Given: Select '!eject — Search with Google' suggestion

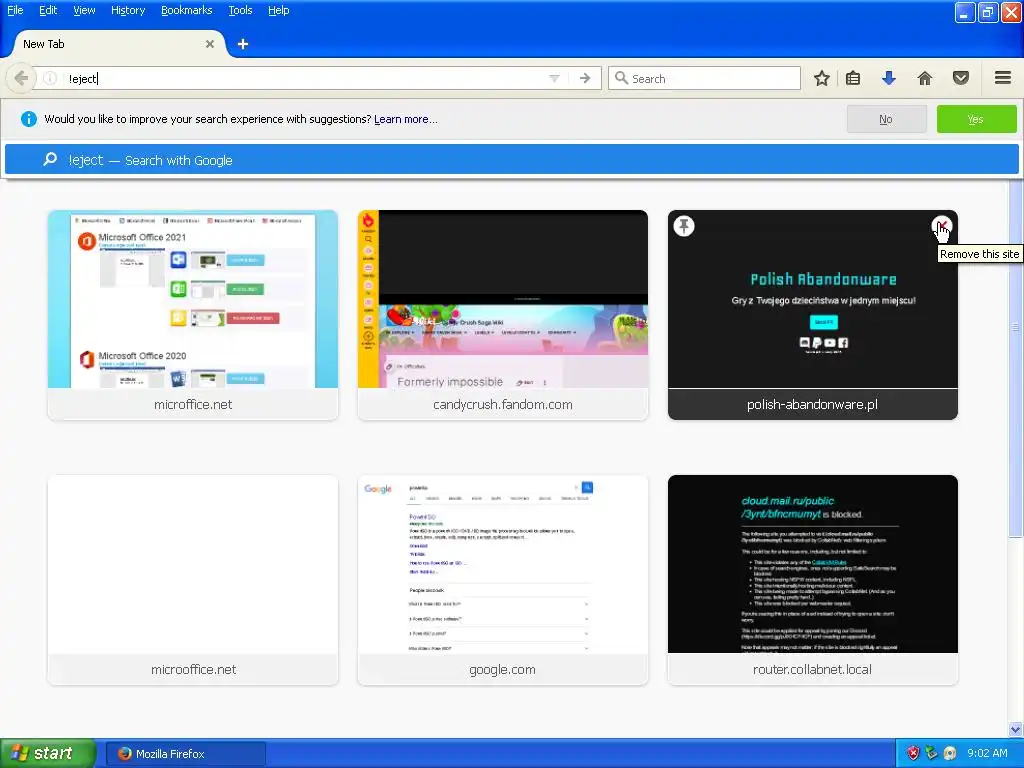Looking at the screenshot, I should tap(511, 160).
